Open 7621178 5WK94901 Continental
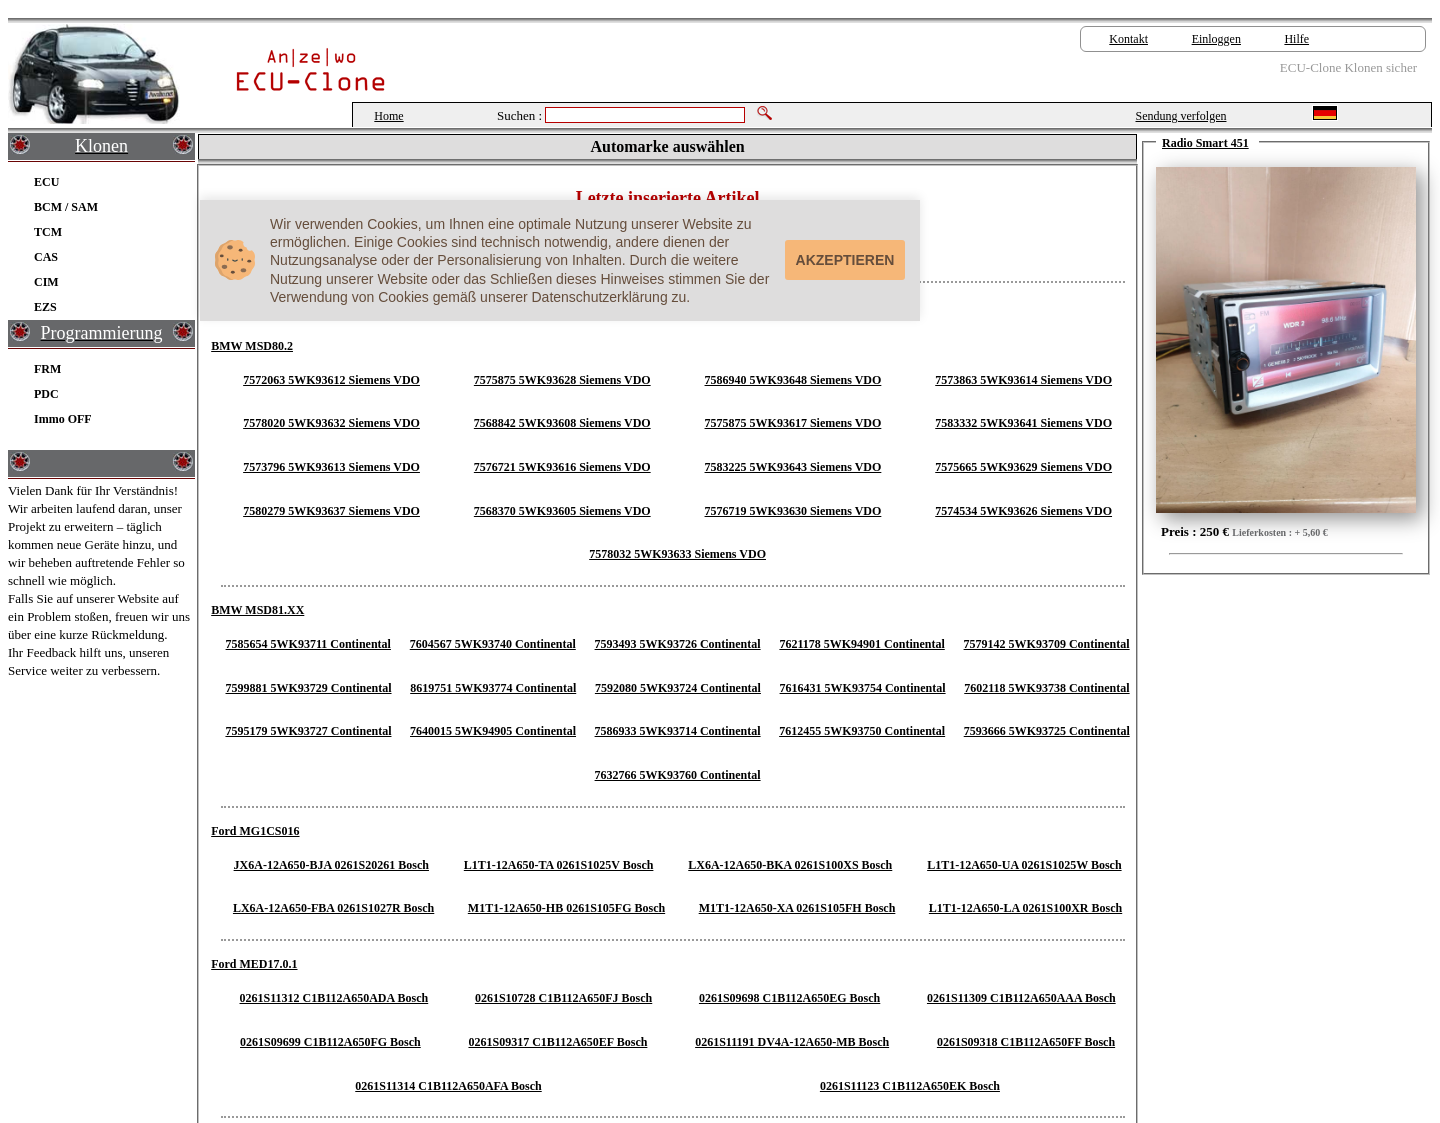This screenshot has width=1440, height=1123. point(862,644)
